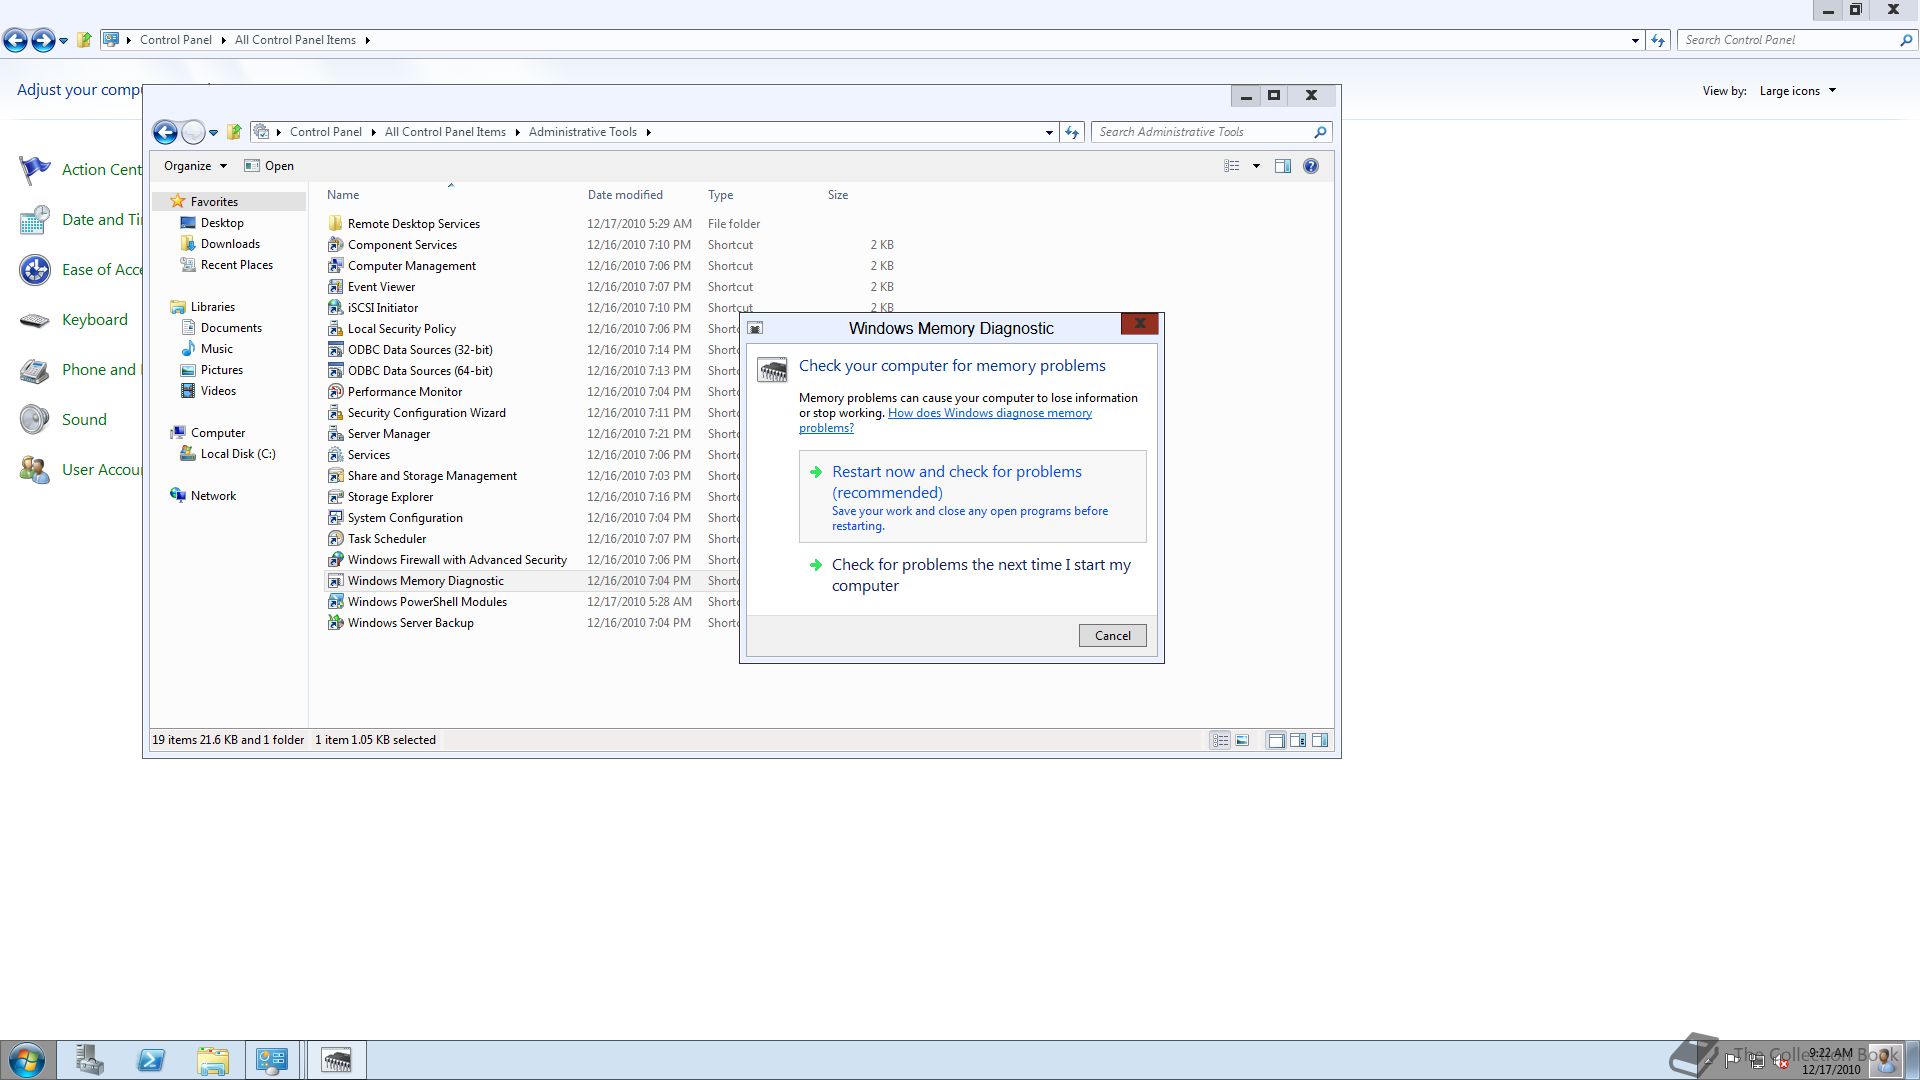
Task: Close the Windows Memory Diagnostic dialog
Action: [x=1139, y=324]
